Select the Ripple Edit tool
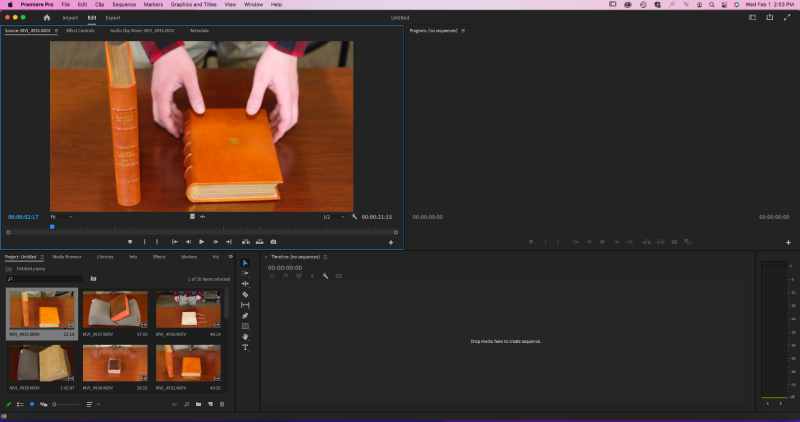This screenshot has height=422, width=800. [x=245, y=284]
